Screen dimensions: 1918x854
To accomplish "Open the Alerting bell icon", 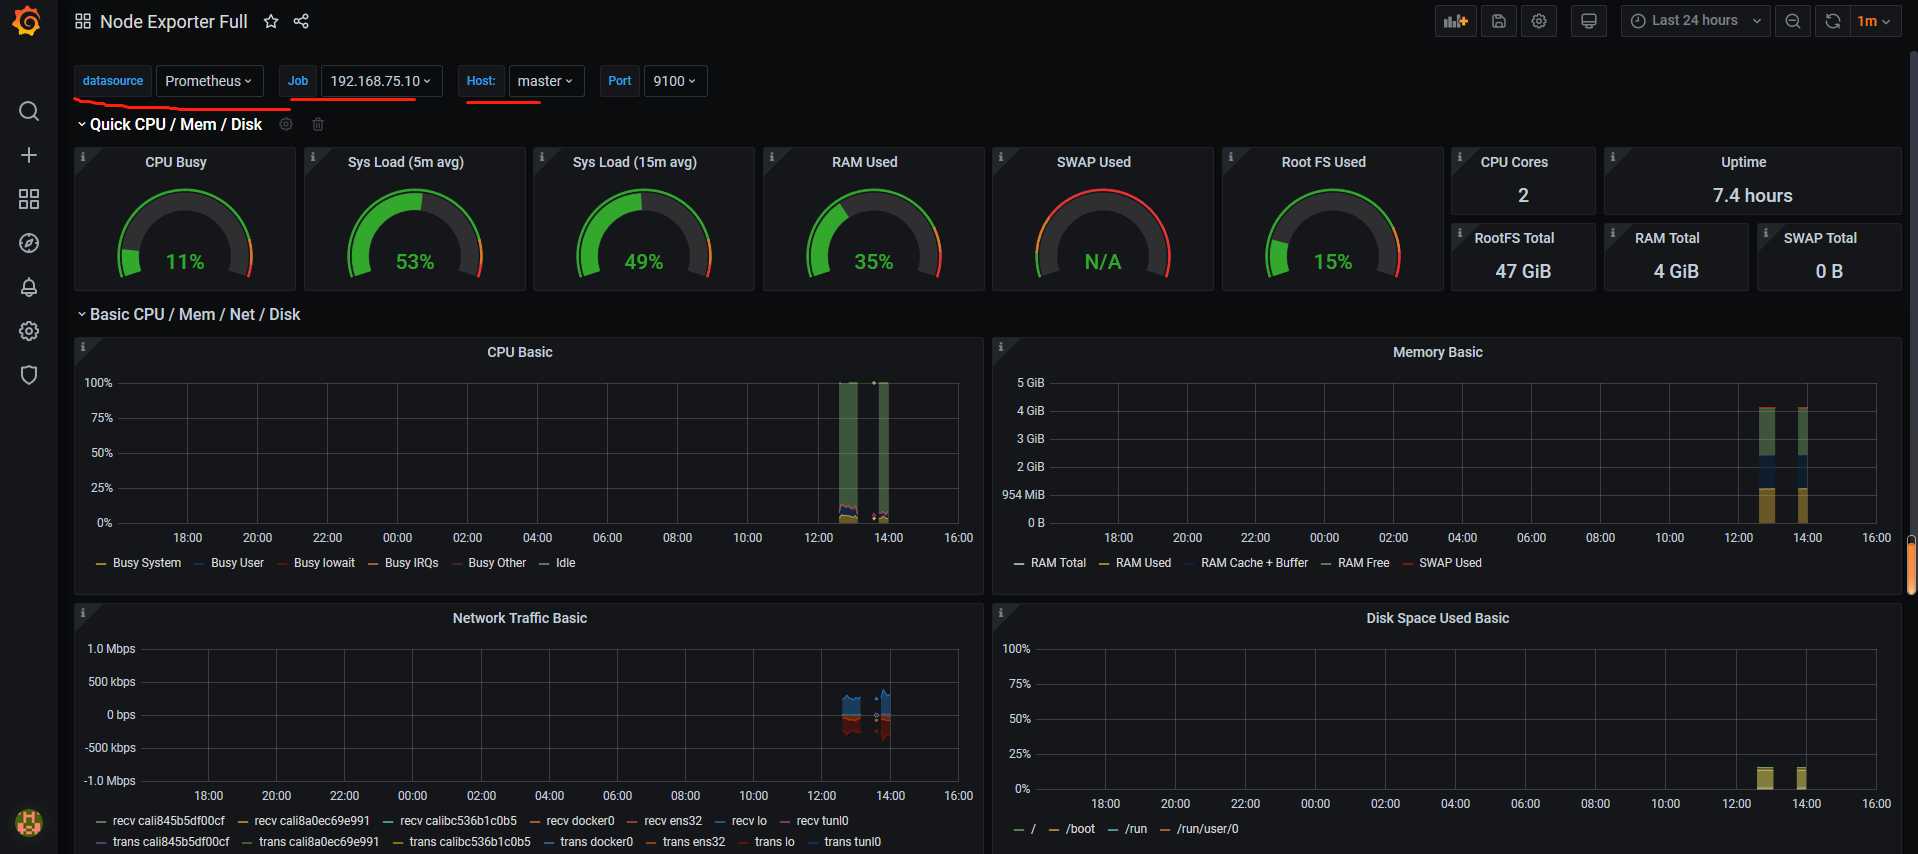I will (29, 287).
